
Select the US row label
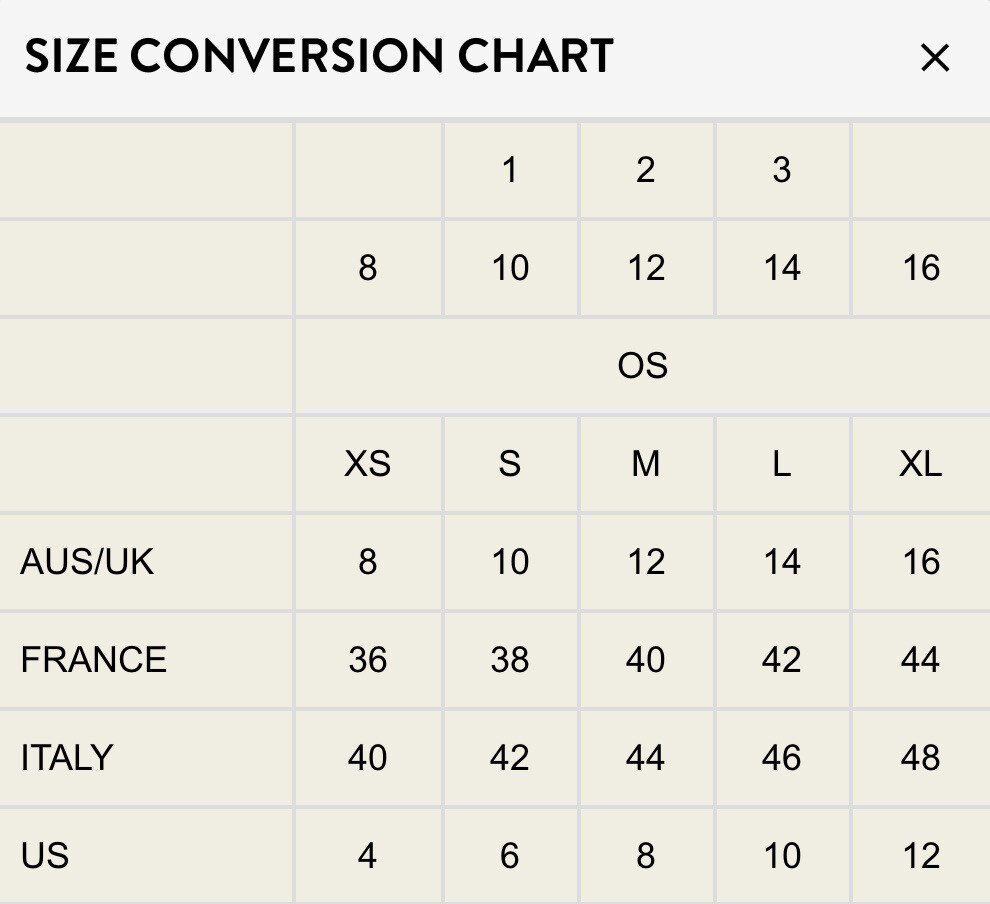pyautogui.click(x=45, y=855)
